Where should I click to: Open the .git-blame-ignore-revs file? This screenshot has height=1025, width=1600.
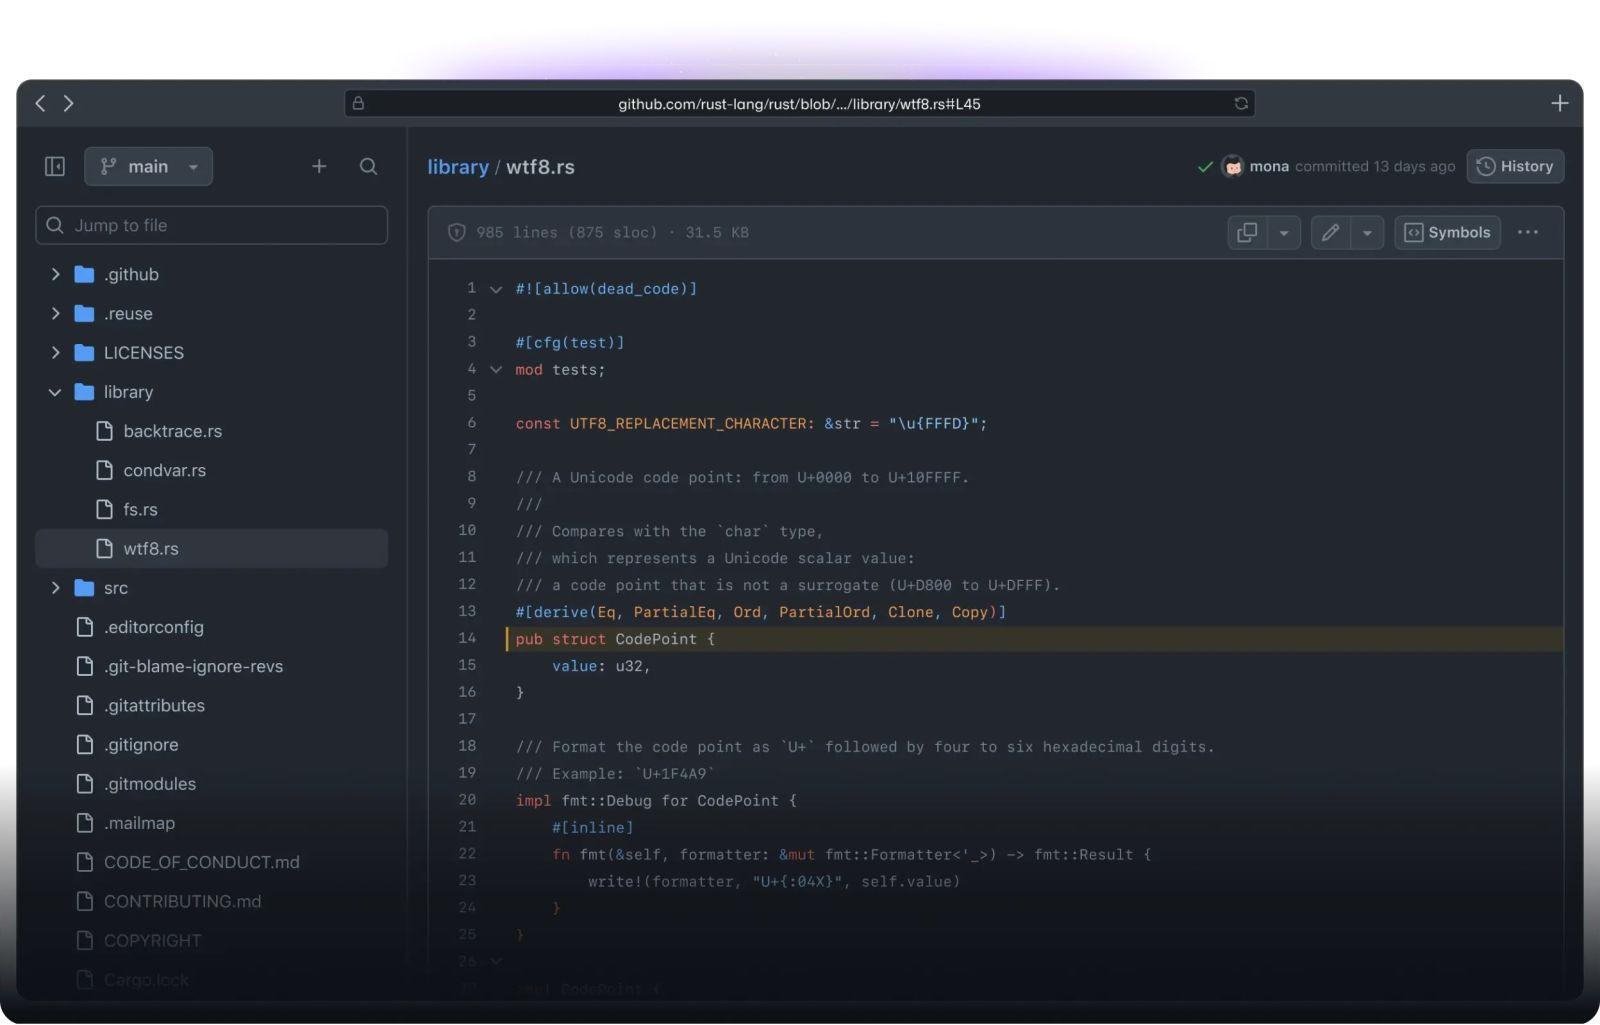click(x=193, y=666)
